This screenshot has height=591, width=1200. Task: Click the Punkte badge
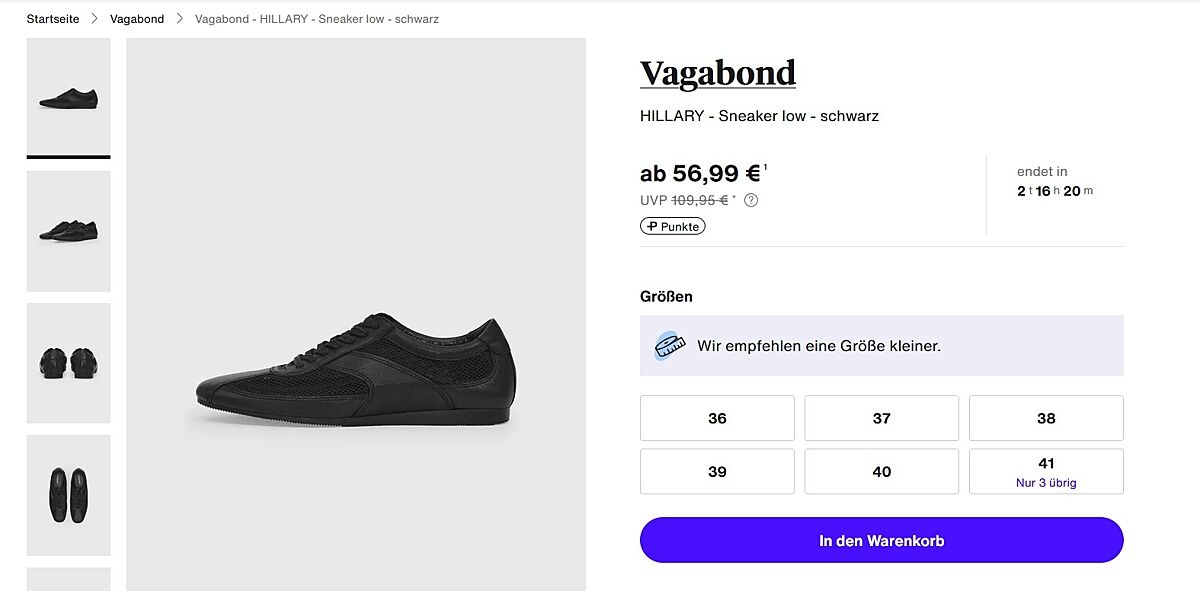click(x=673, y=226)
